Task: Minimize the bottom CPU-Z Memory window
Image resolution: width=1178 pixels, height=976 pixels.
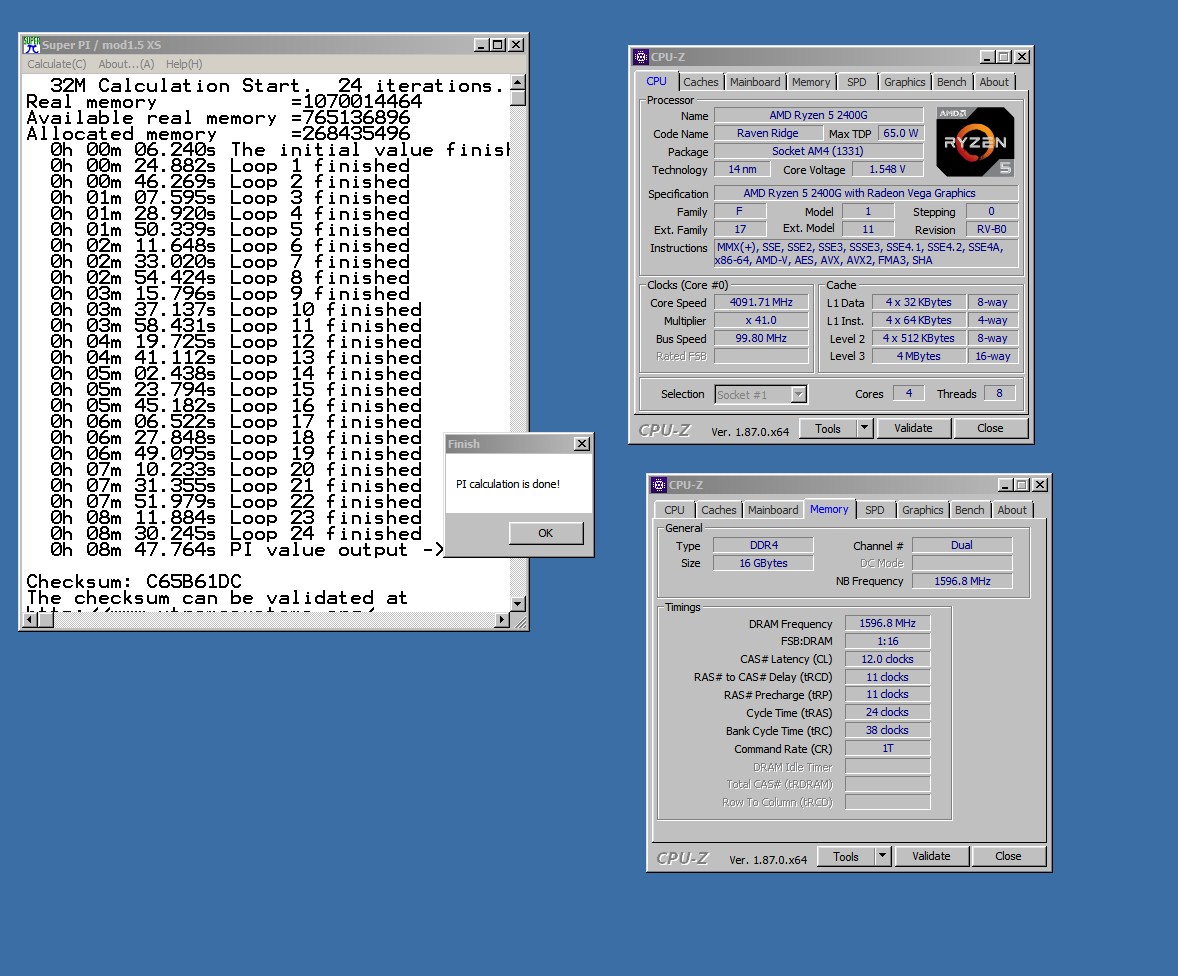Action: pos(1005,485)
